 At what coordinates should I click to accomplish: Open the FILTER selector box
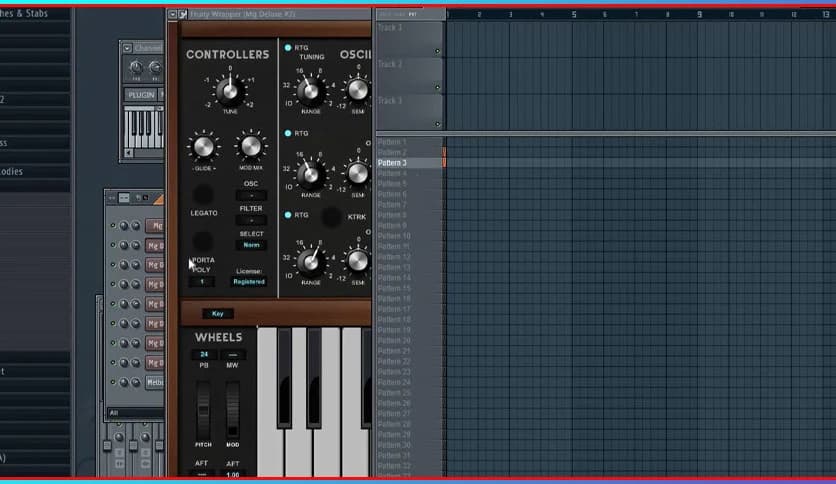251,220
